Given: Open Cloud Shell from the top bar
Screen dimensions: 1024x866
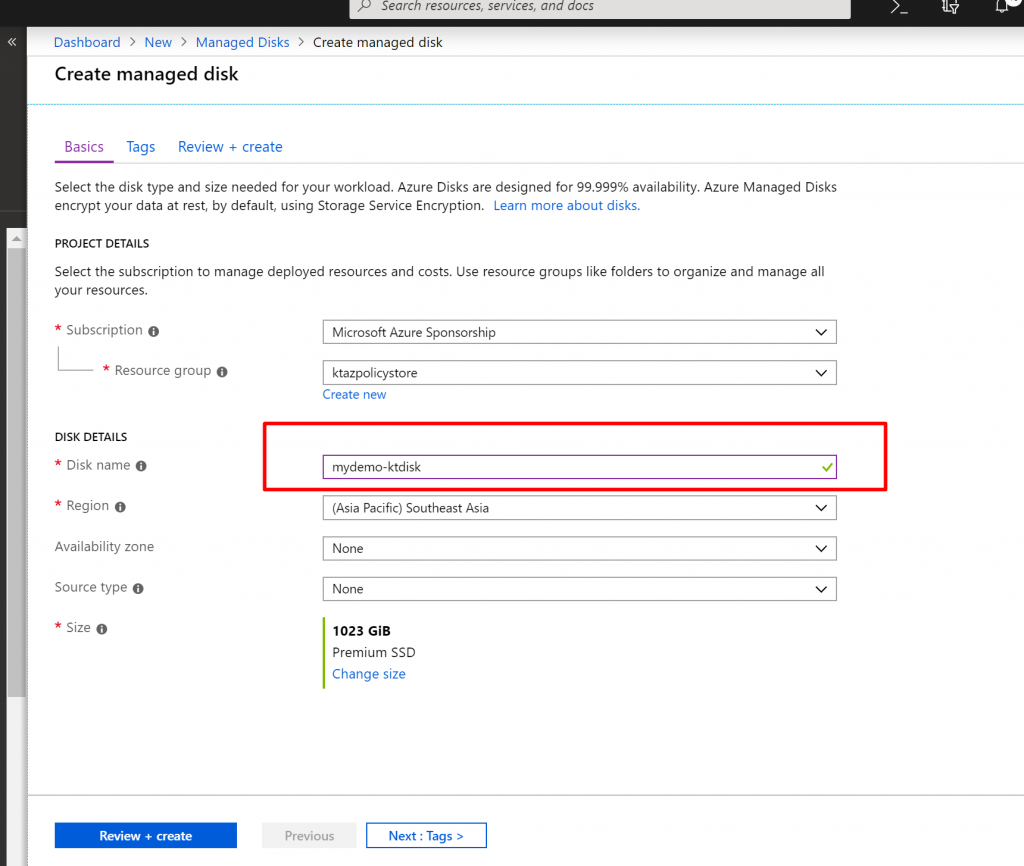Looking at the screenshot, I should [x=900, y=7].
